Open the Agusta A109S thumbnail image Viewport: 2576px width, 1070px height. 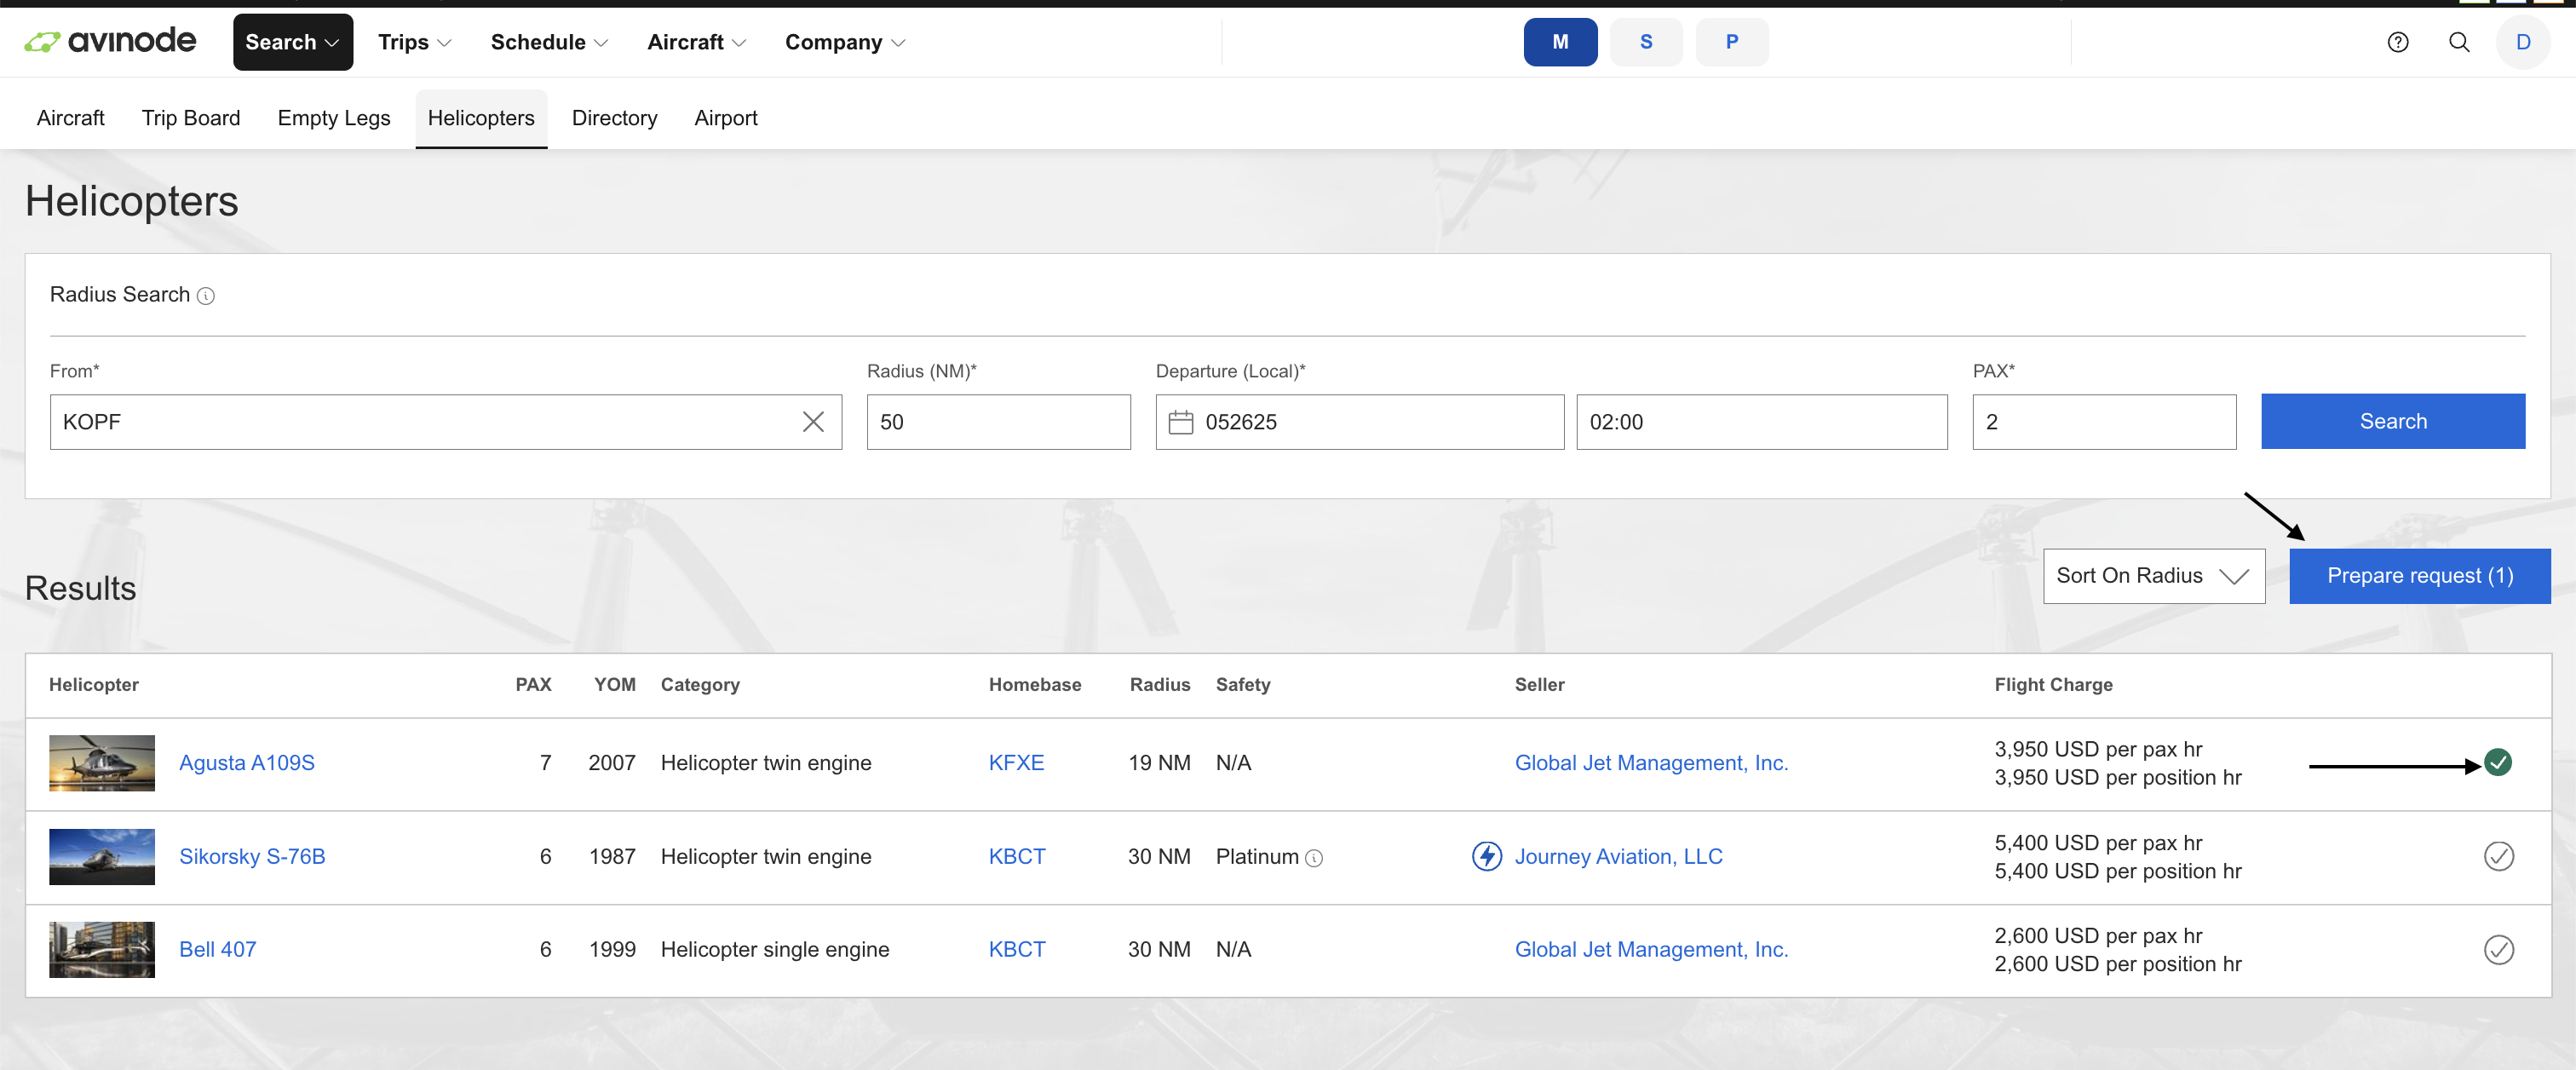coord(102,763)
